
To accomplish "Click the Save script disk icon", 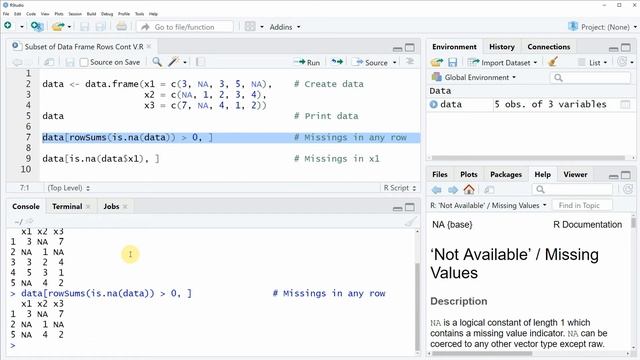I will [x=70, y=62].
